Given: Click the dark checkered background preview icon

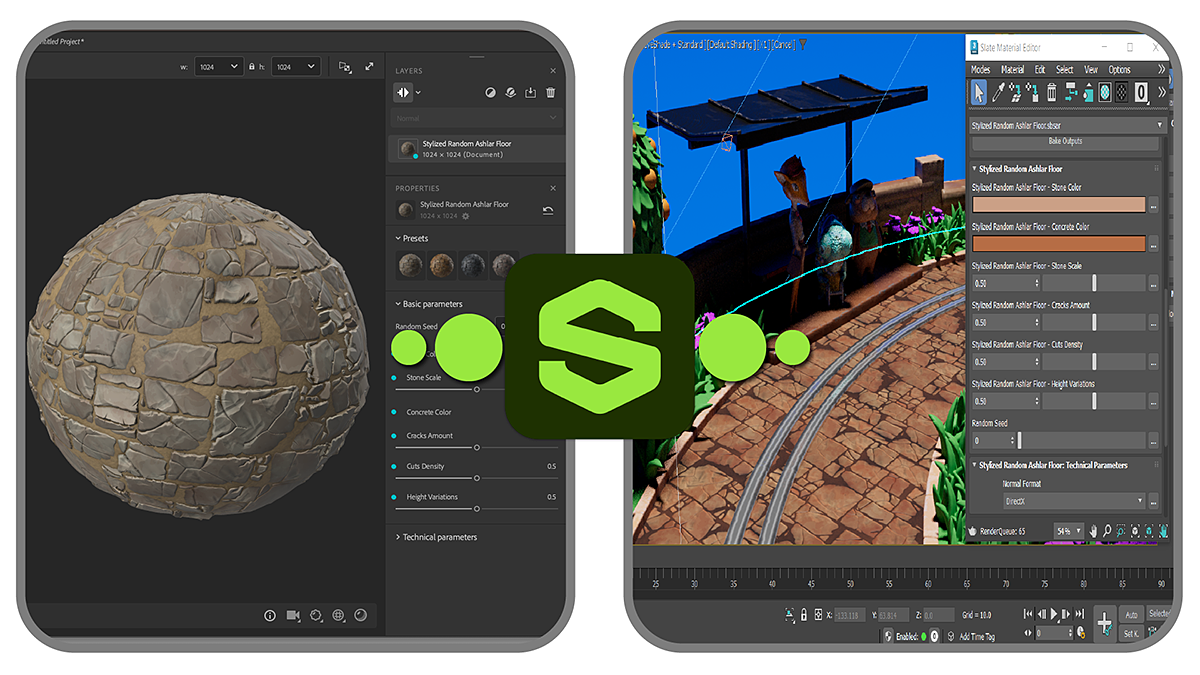Looking at the screenshot, I should point(1122,92).
